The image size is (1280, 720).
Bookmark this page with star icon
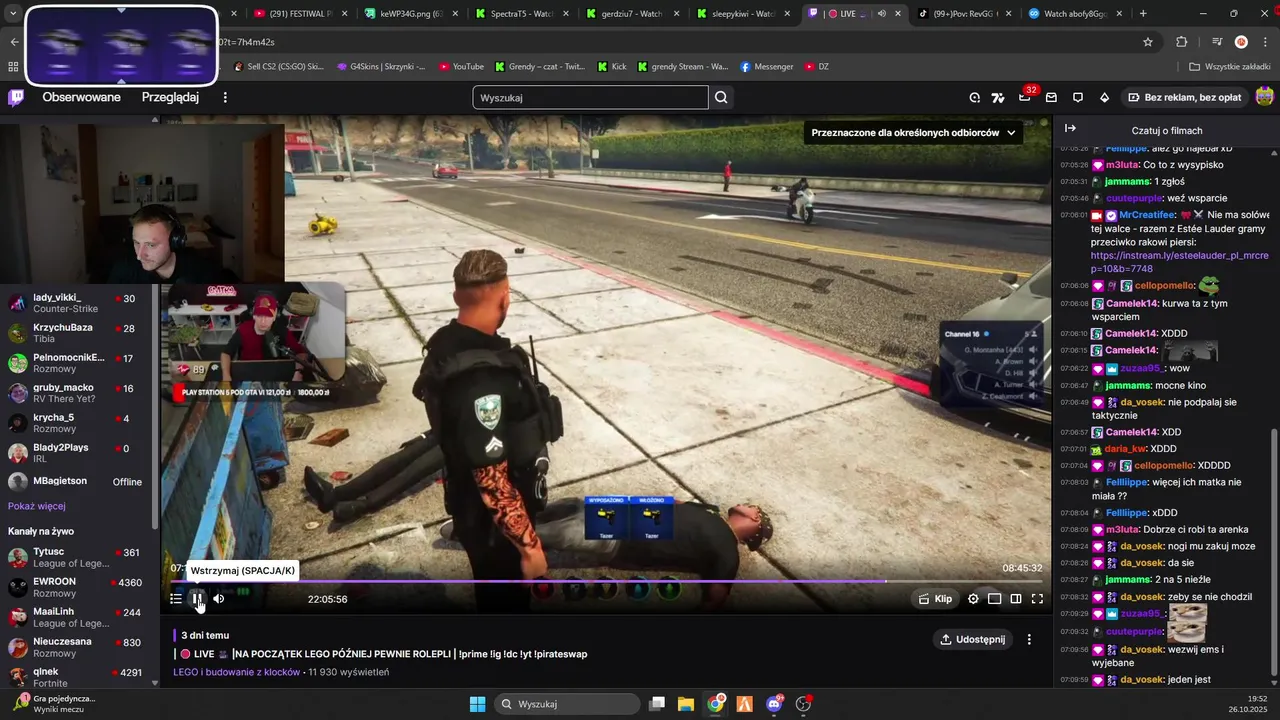1148,42
